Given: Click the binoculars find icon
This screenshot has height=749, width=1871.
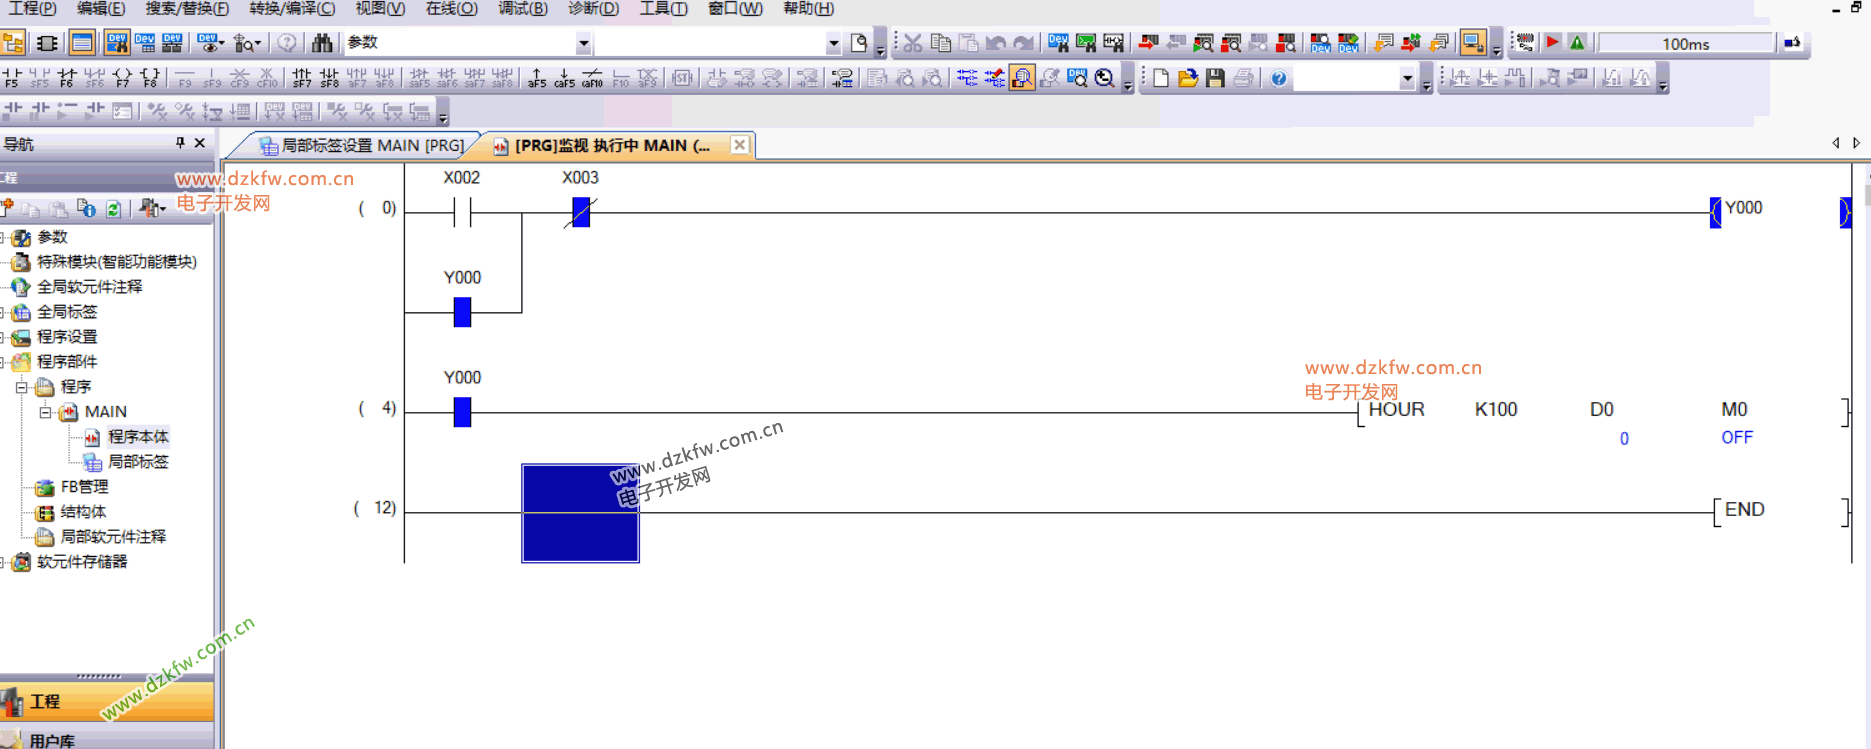Looking at the screenshot, I should point(322,43).
